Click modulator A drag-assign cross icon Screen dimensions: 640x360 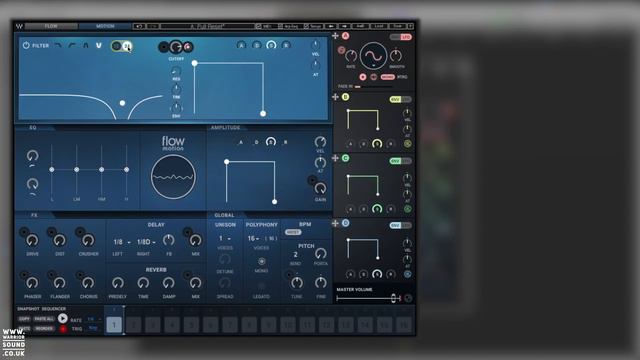pyautogui.click(x=336, y=36)
